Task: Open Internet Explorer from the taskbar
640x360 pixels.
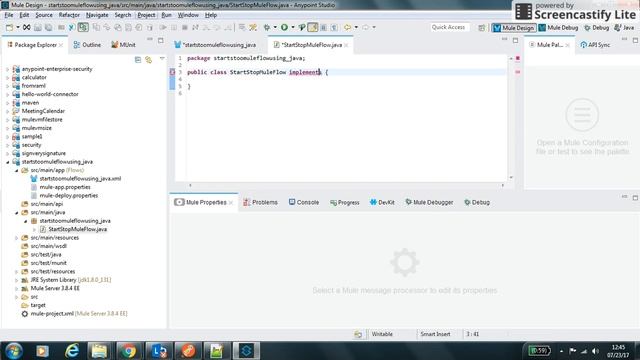Action: coord(72,351)
